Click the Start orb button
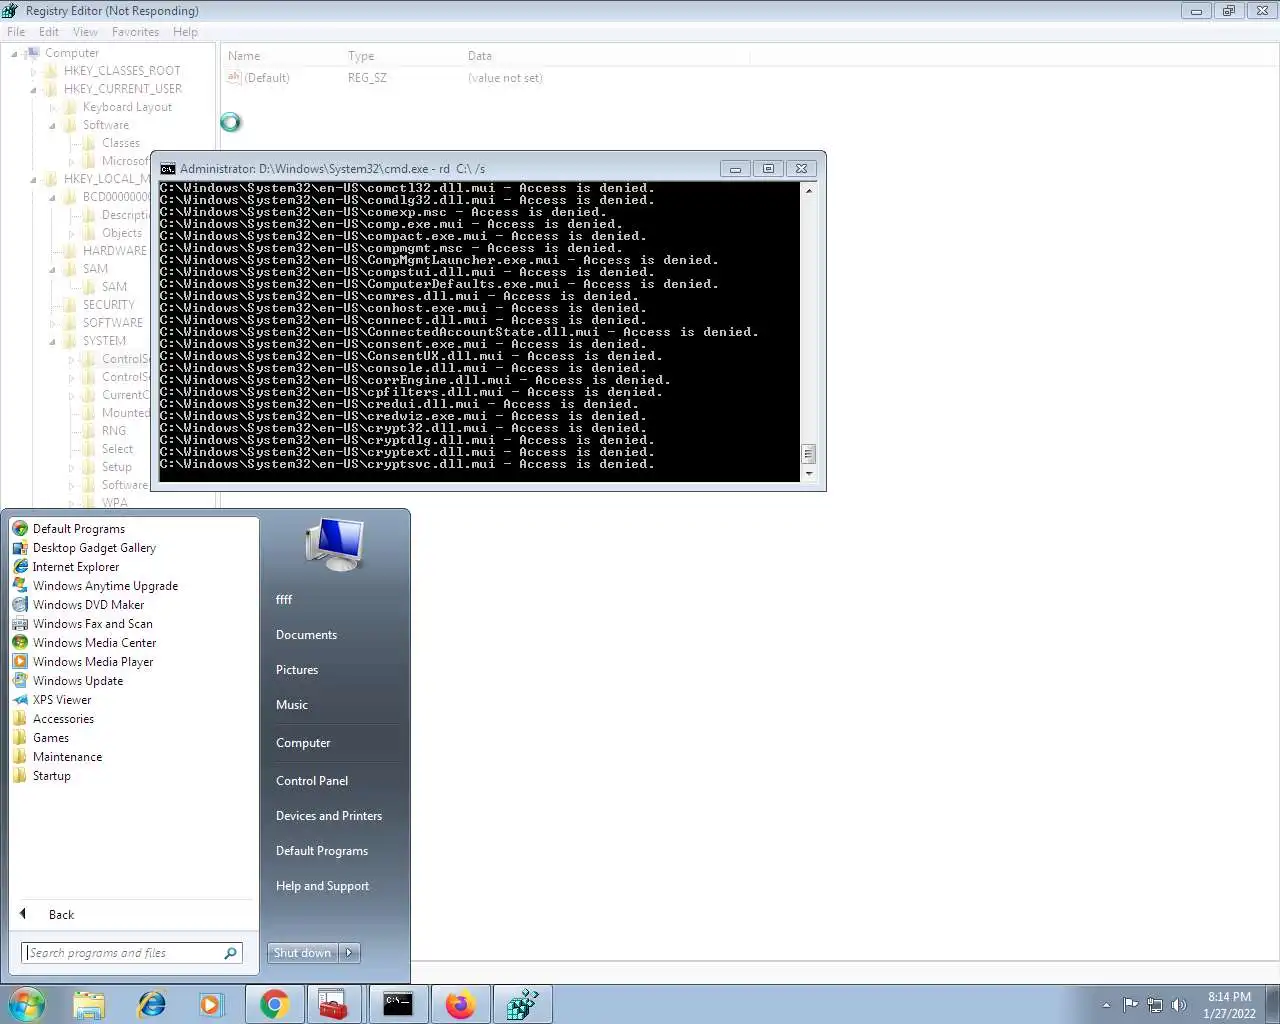Viewport: 1280px width, 1024px height. coord(27,1004)
